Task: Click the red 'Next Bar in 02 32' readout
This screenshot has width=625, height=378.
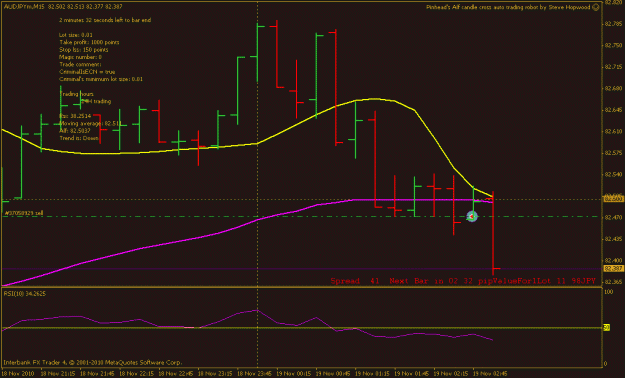Action: [x=431, y=281]
